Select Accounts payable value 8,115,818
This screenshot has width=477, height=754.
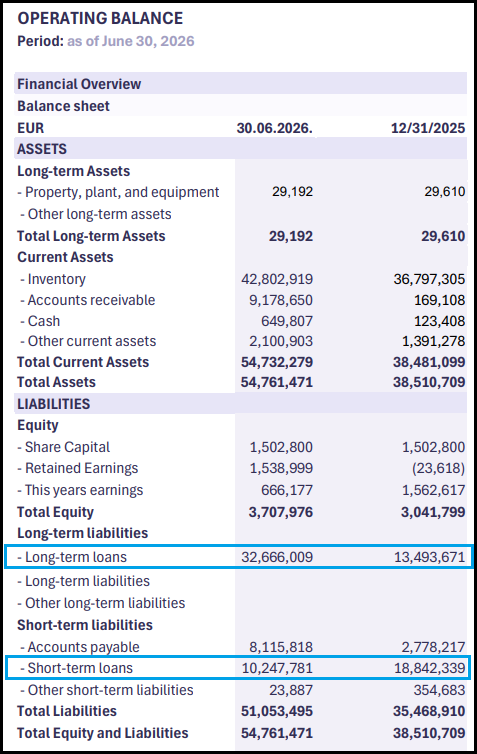pyautogui.click(x=281, y=647)
